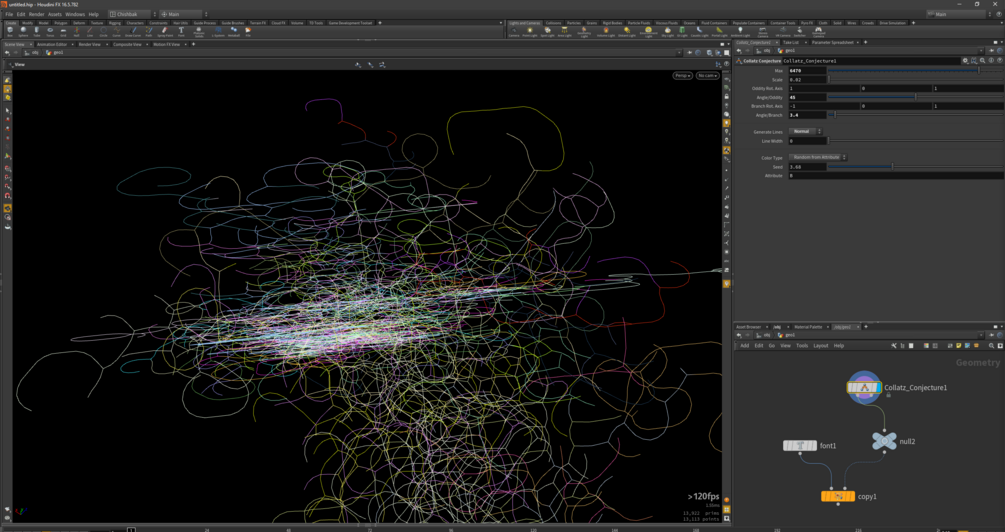Switch to the Composite View tab
The width and height of the screenshot is (1005, 532).
tap(128, 44)
